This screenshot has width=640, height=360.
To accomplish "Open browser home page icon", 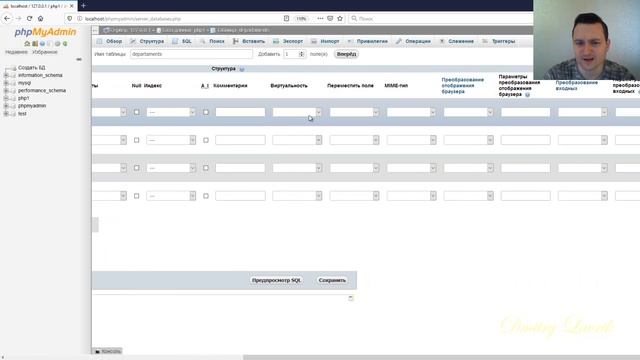I will (40, 18).
